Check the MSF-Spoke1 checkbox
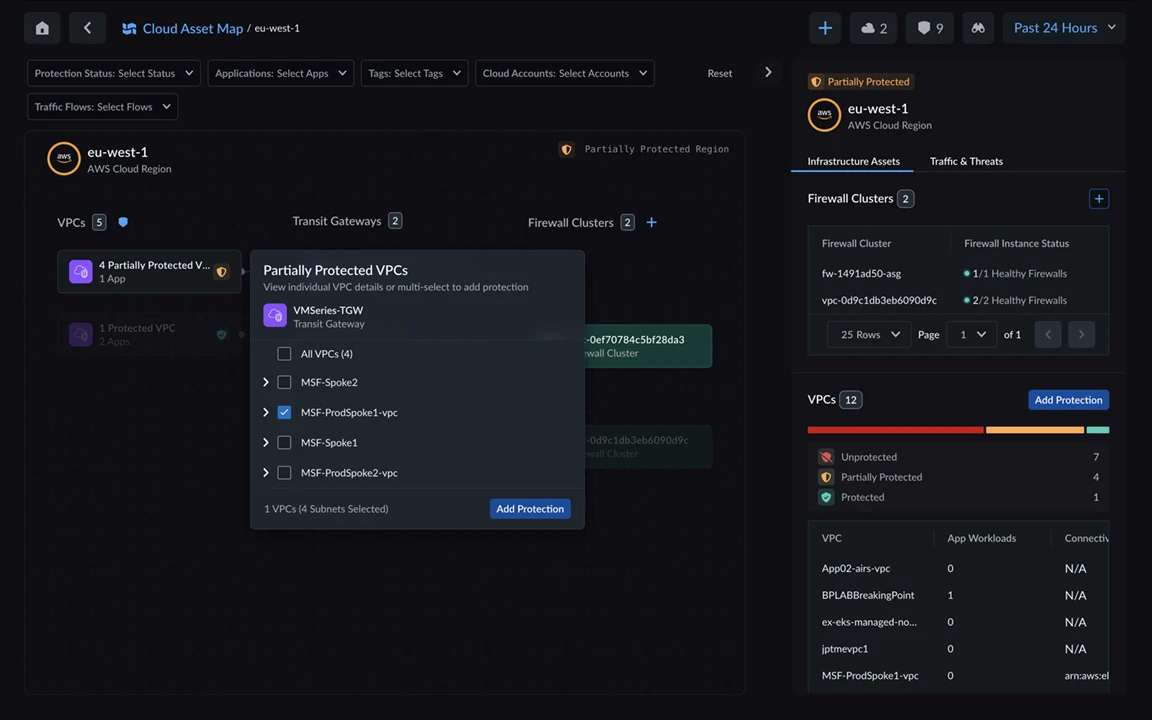 click(x=284, y=442)
